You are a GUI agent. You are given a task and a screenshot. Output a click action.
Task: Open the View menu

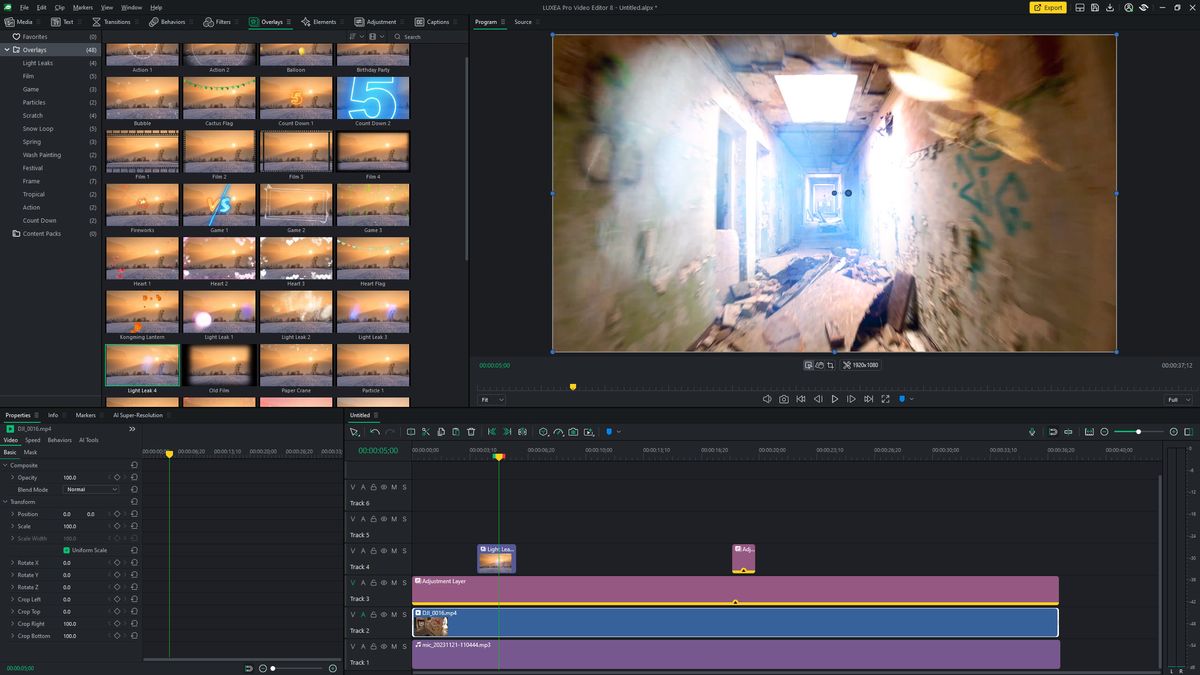pyautogui.click(x=107, y=6)
